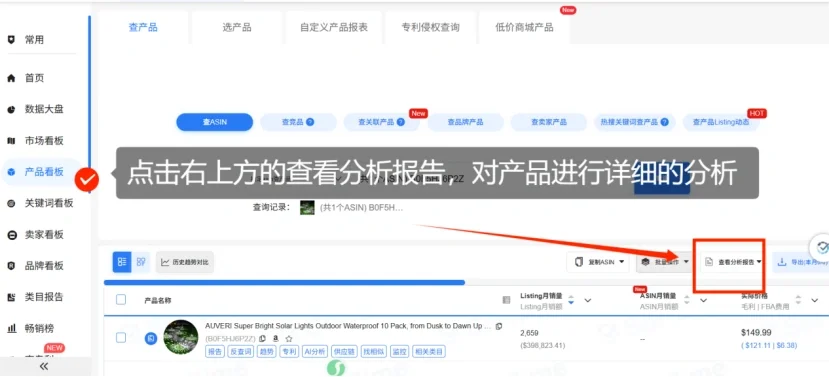The image size is (829, 377).
Task: Select the 查品牌产品 query mode
Action: click(x=465, y=122)
